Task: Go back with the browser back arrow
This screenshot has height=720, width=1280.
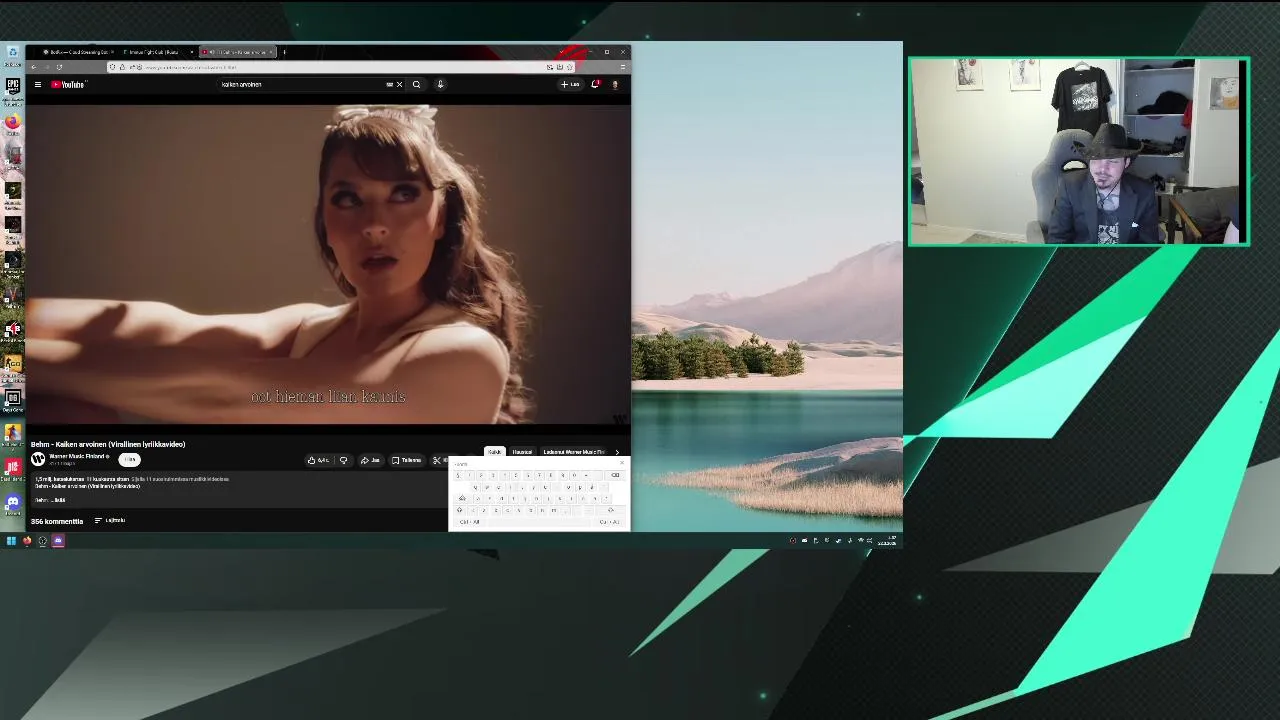Action: tap(34, 67)
